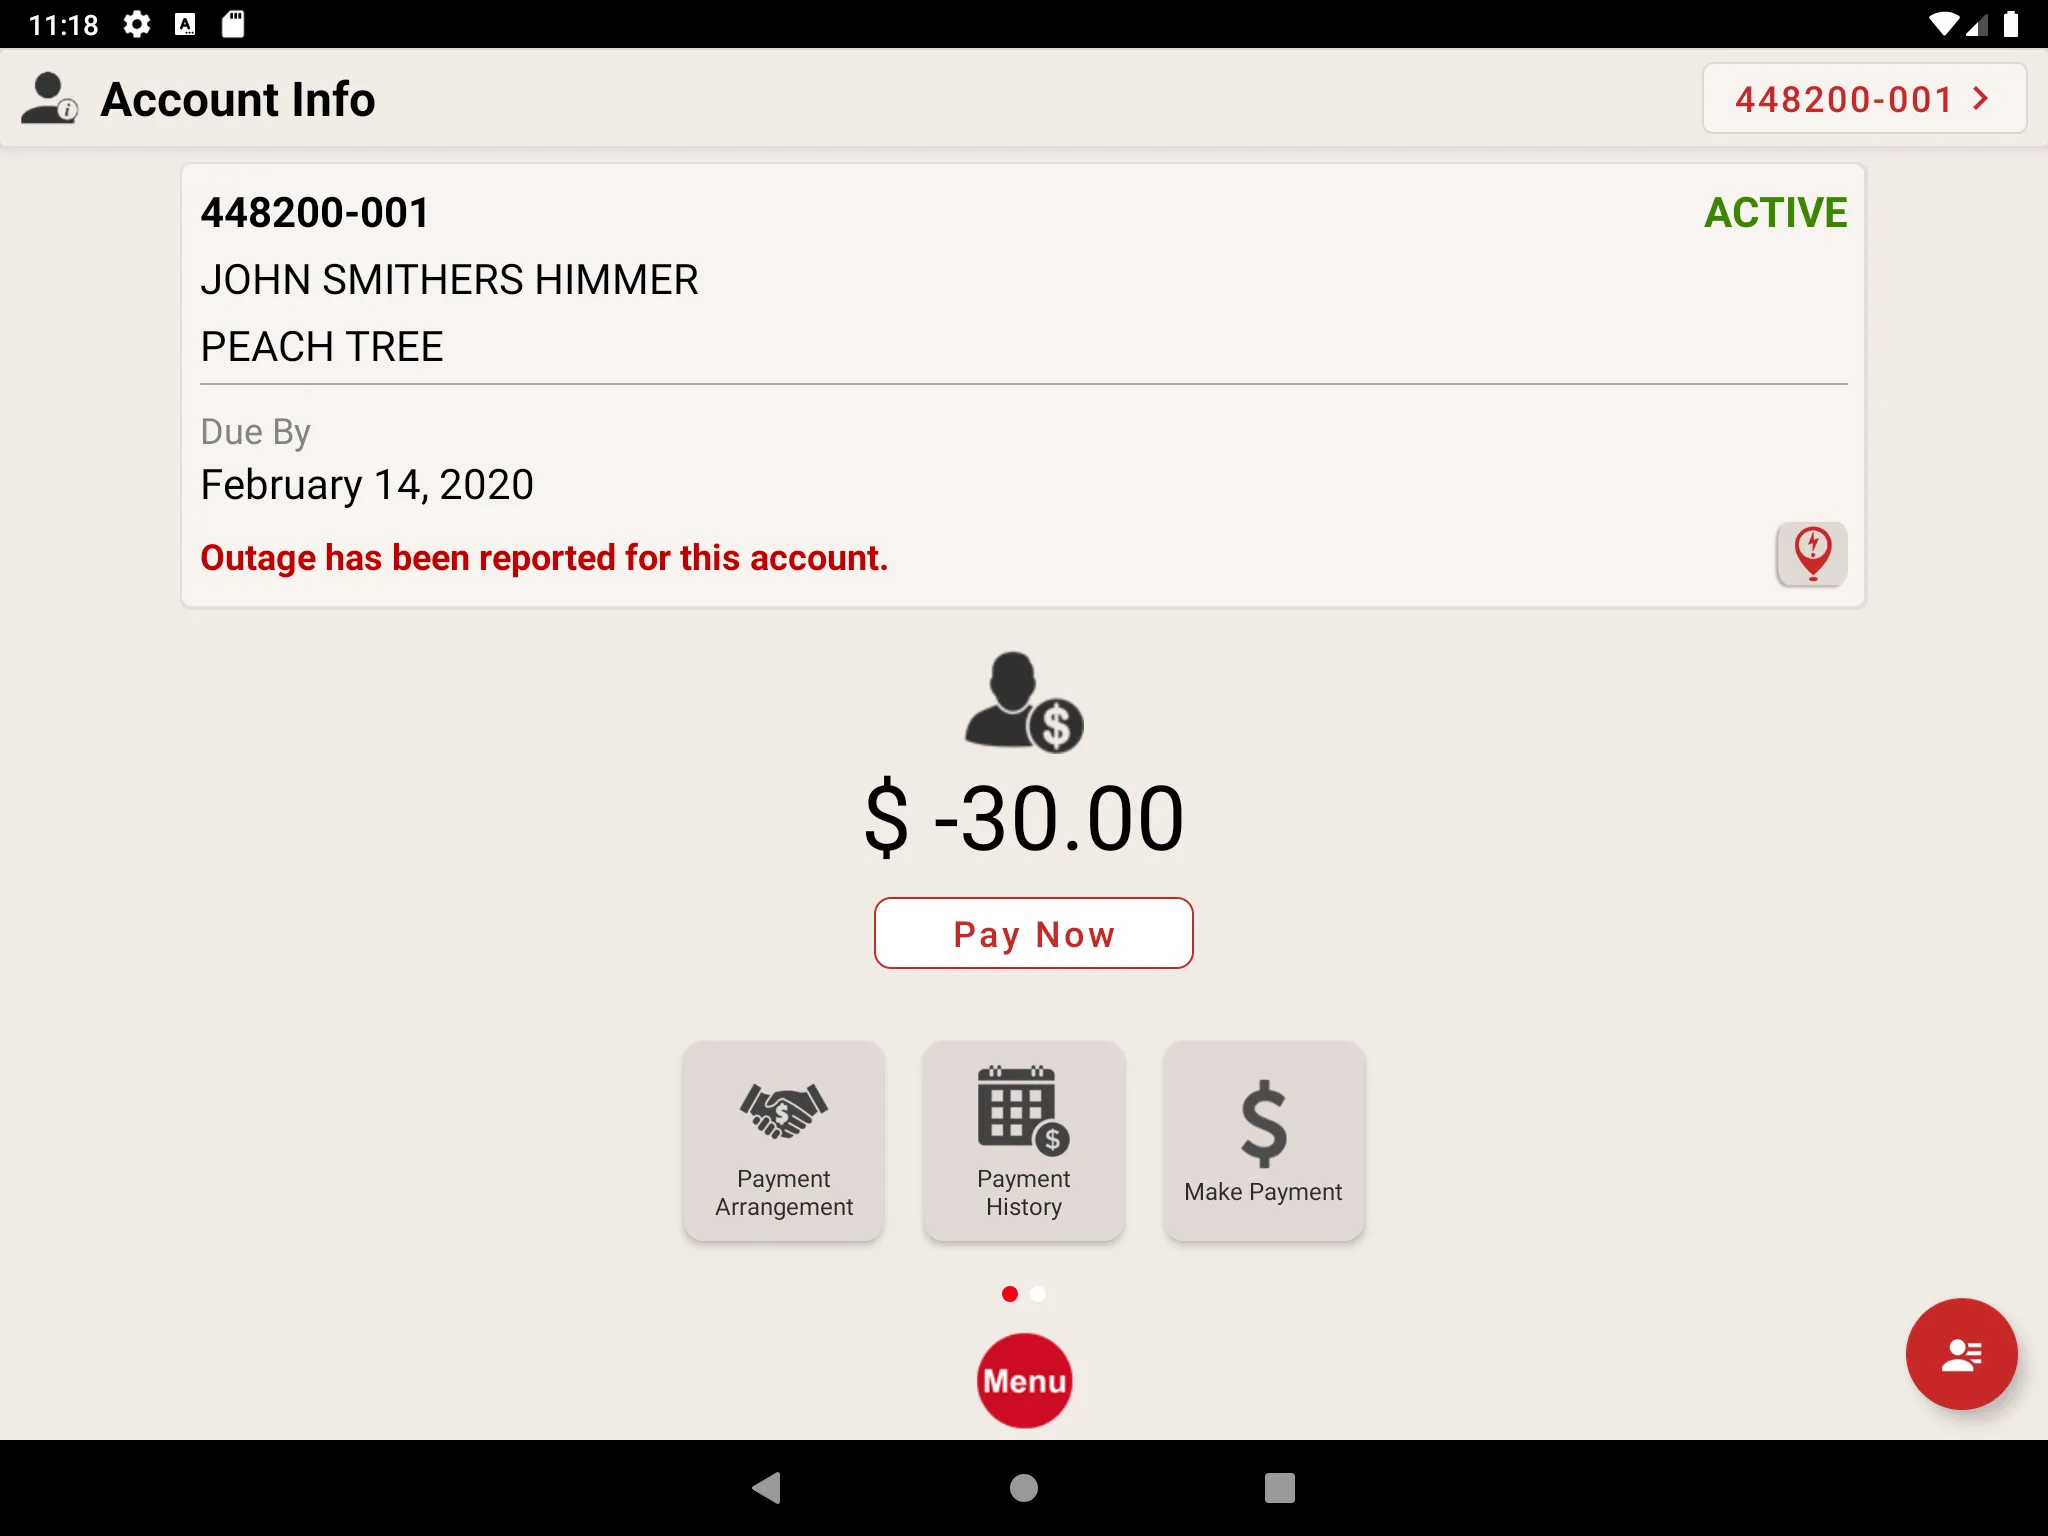Image resolution: width=2048 pixels, height=1536 pixels.
Task: Expand account 448200-001 details dropdown
Action: 1864,98
